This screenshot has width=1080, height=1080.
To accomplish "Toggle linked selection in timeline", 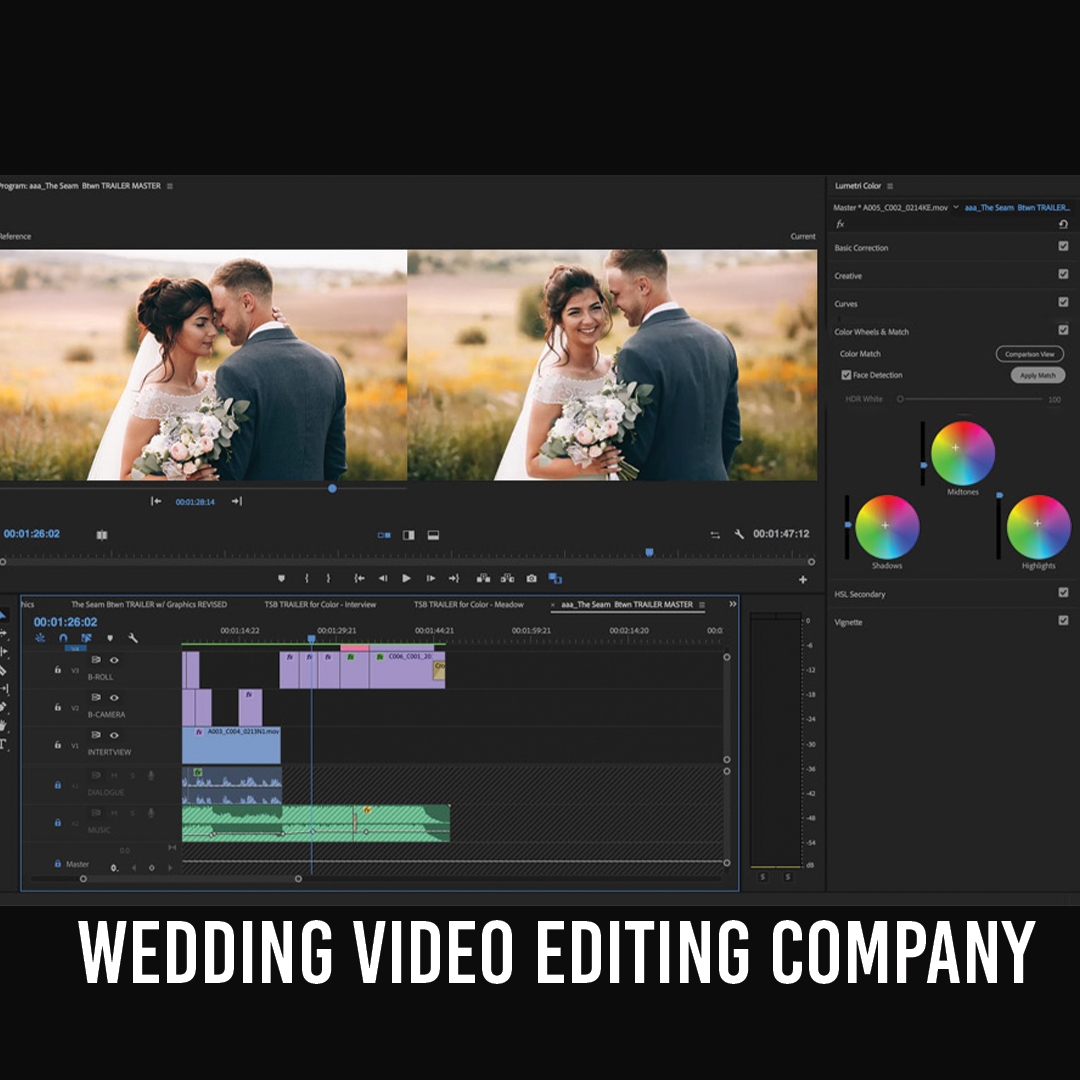I will tap(87, 638).
